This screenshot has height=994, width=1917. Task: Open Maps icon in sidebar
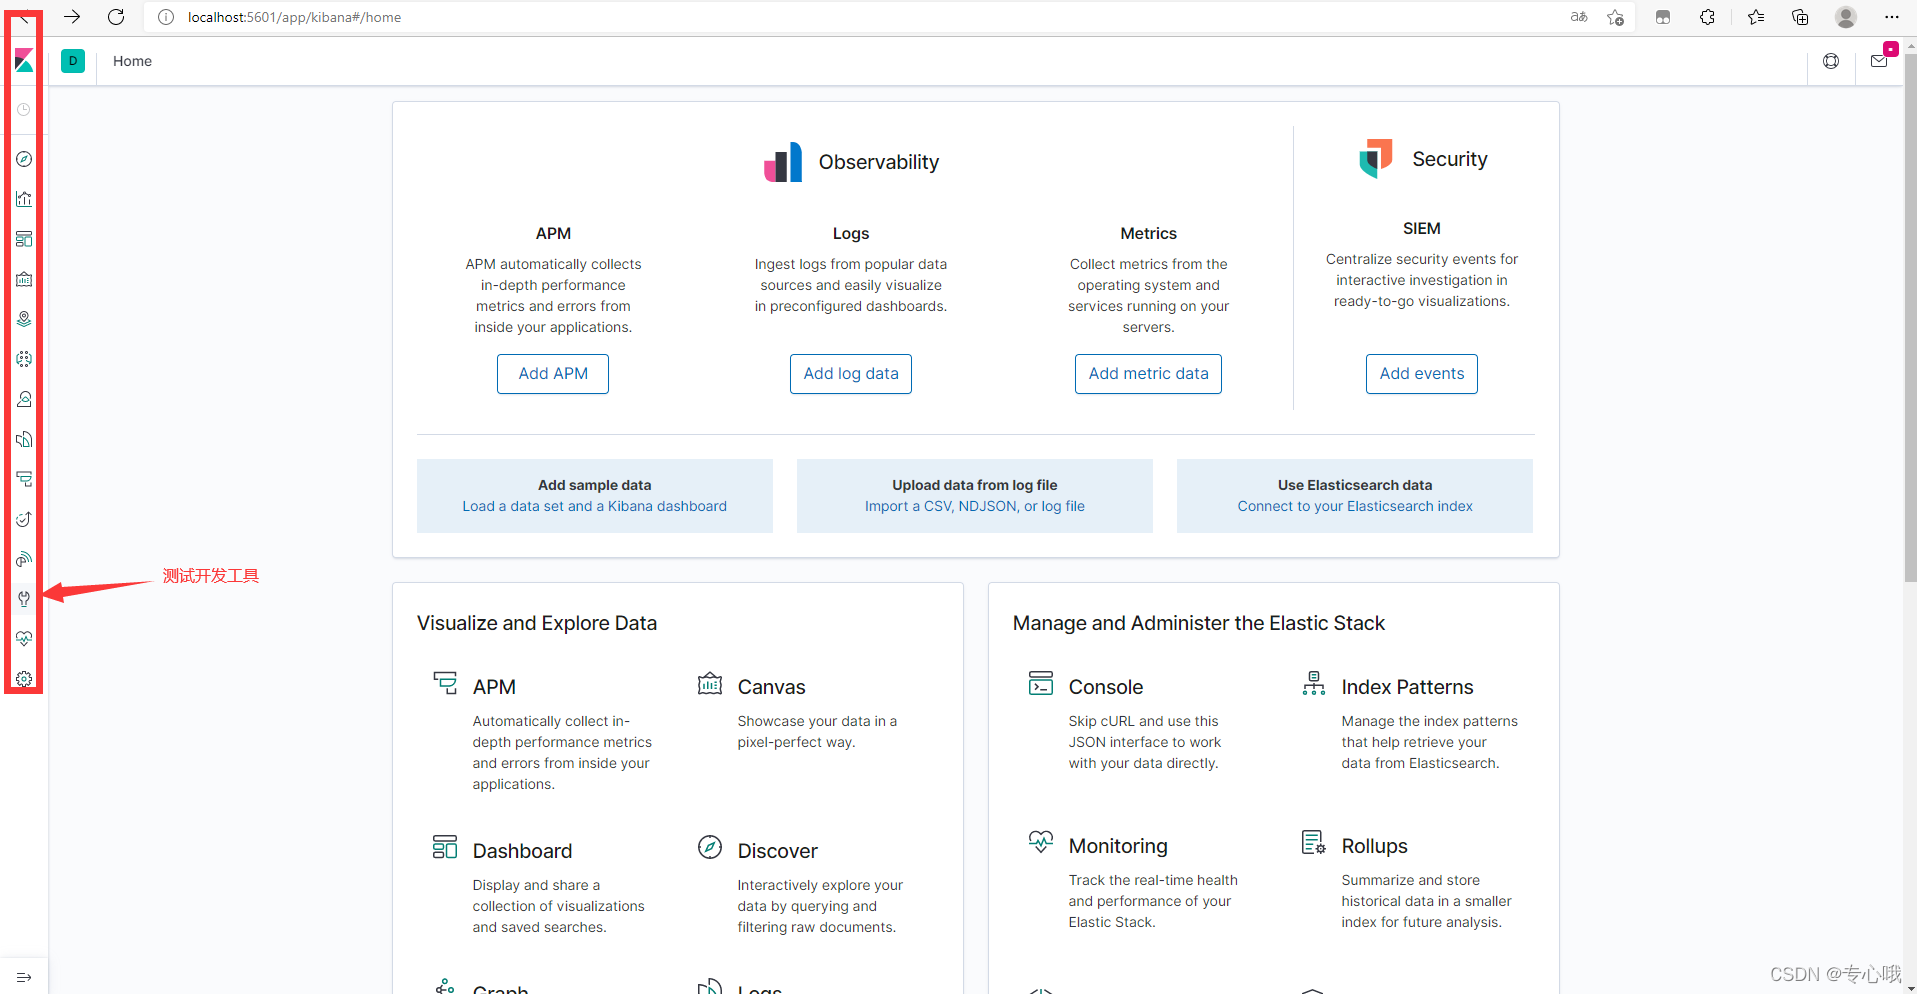(x=24, y=319)
